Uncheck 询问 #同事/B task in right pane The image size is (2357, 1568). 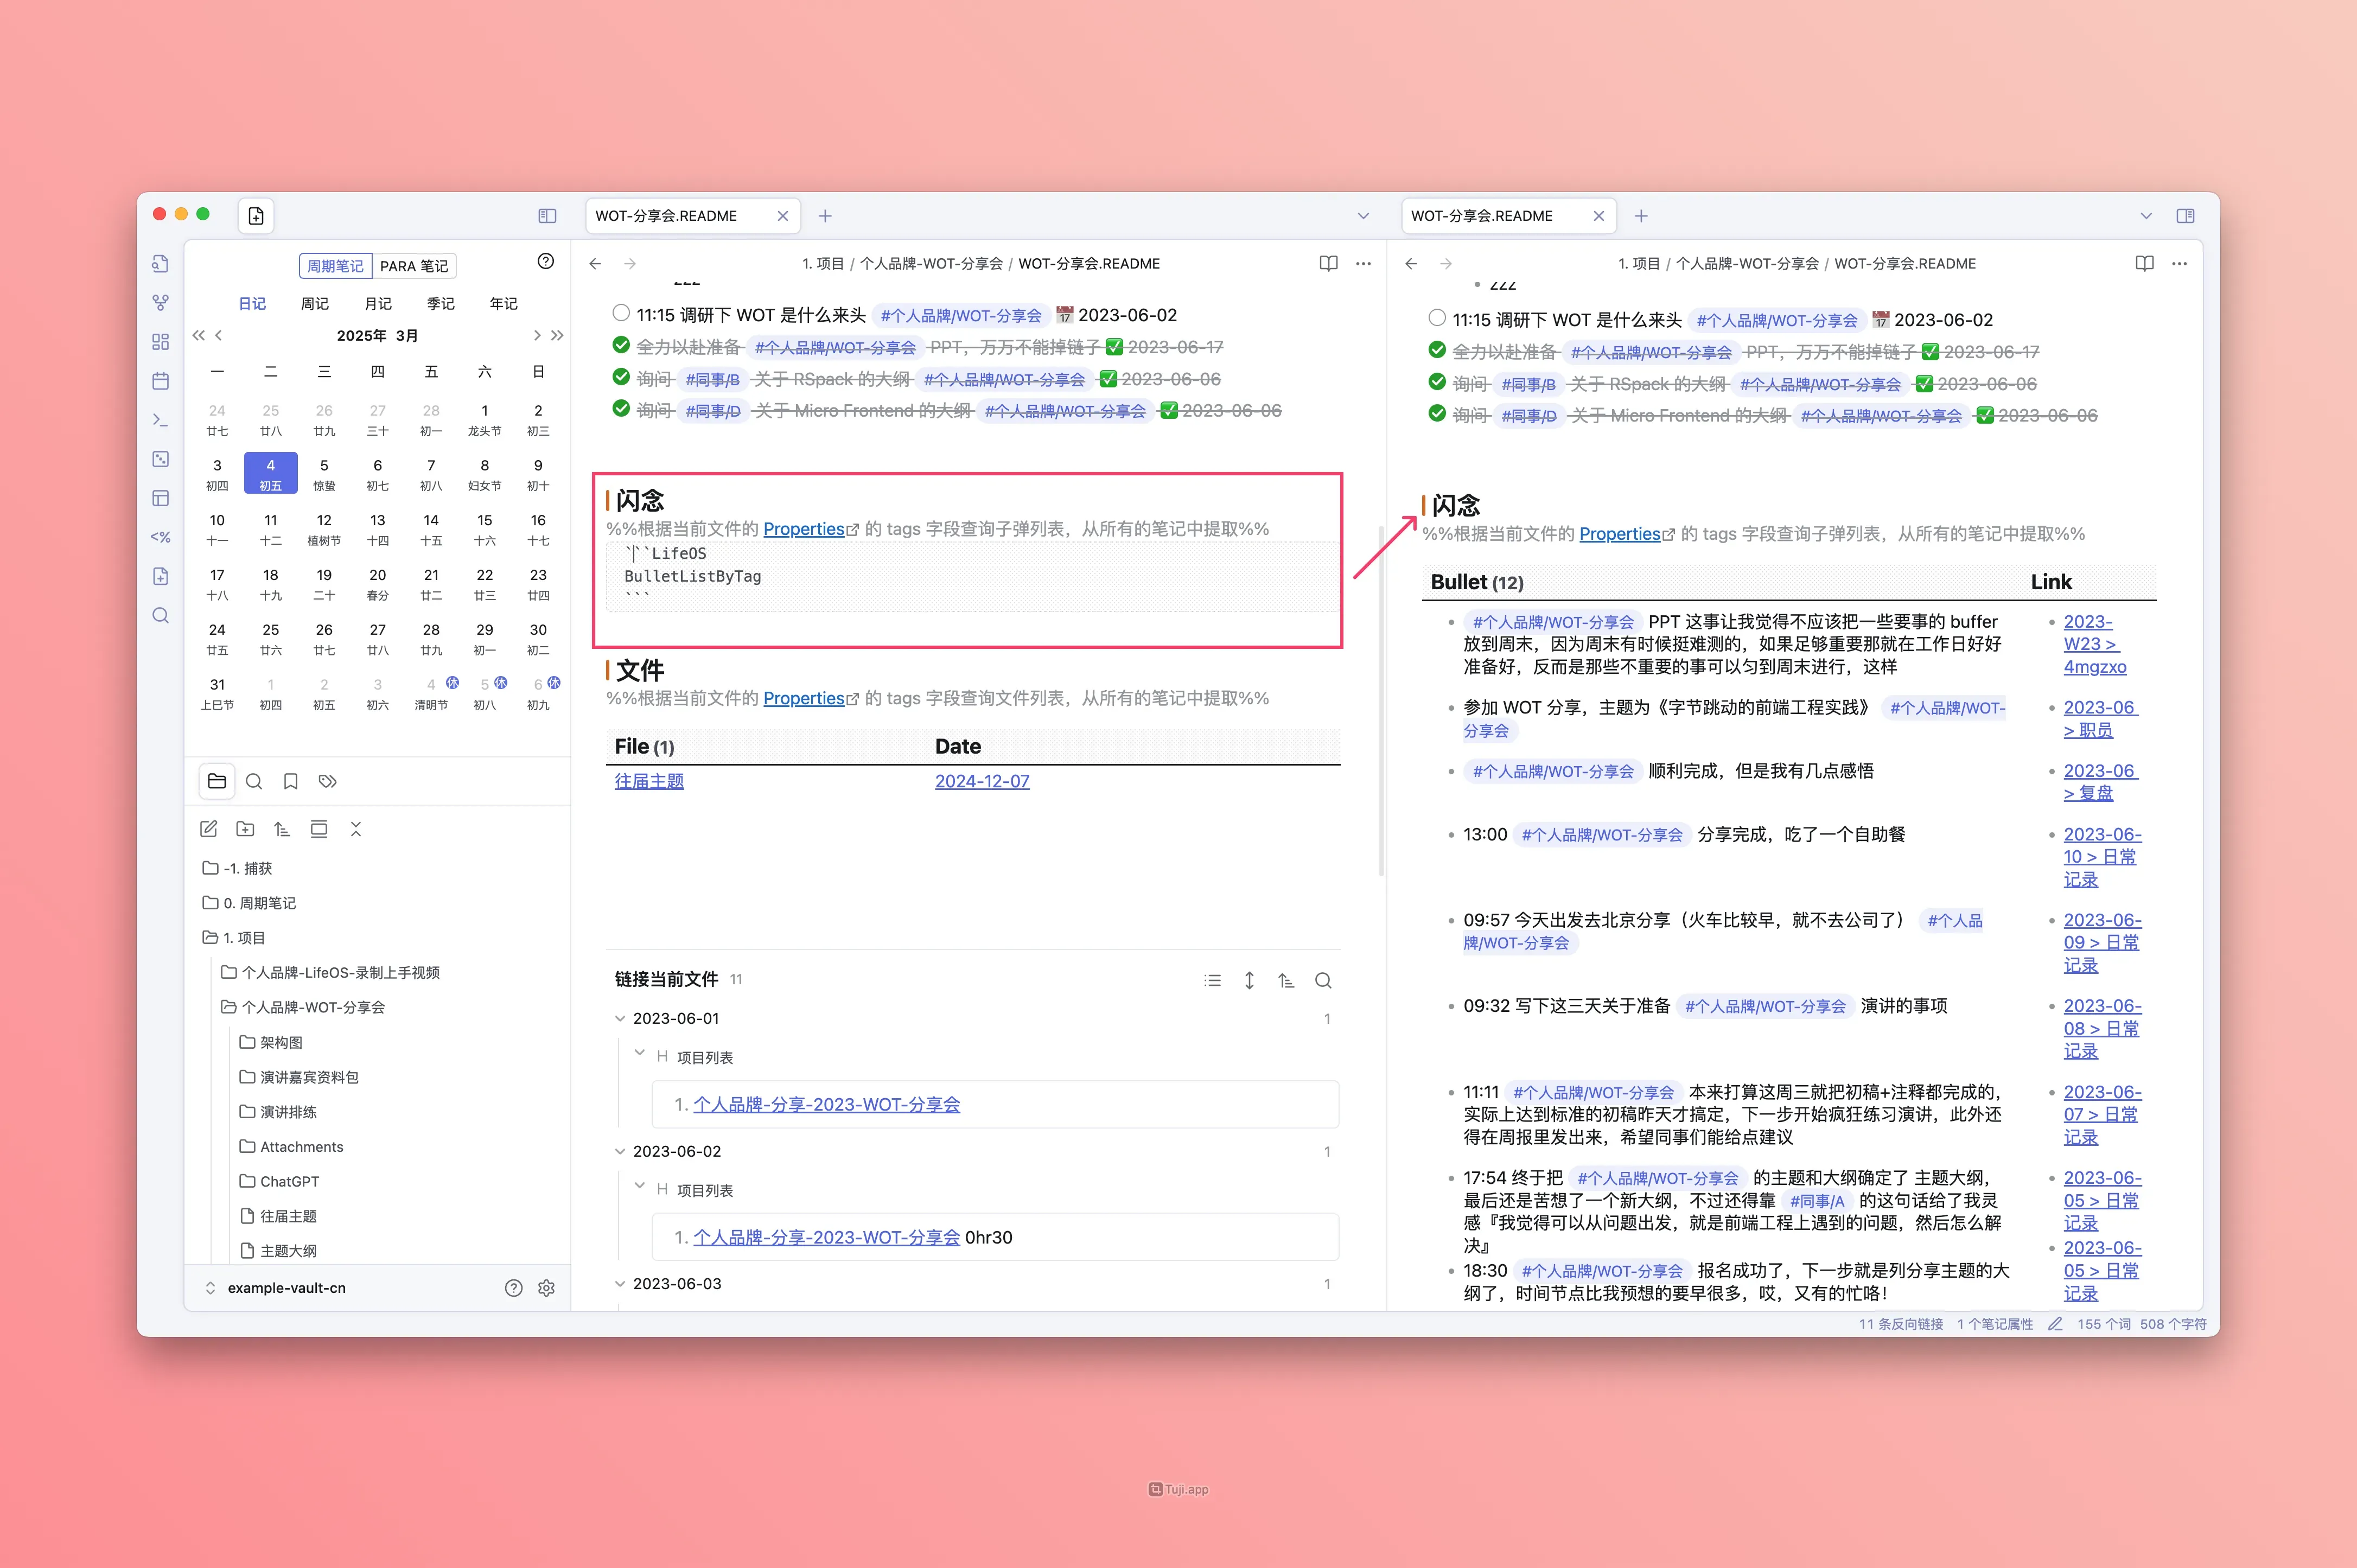(x=1437, y=383)
